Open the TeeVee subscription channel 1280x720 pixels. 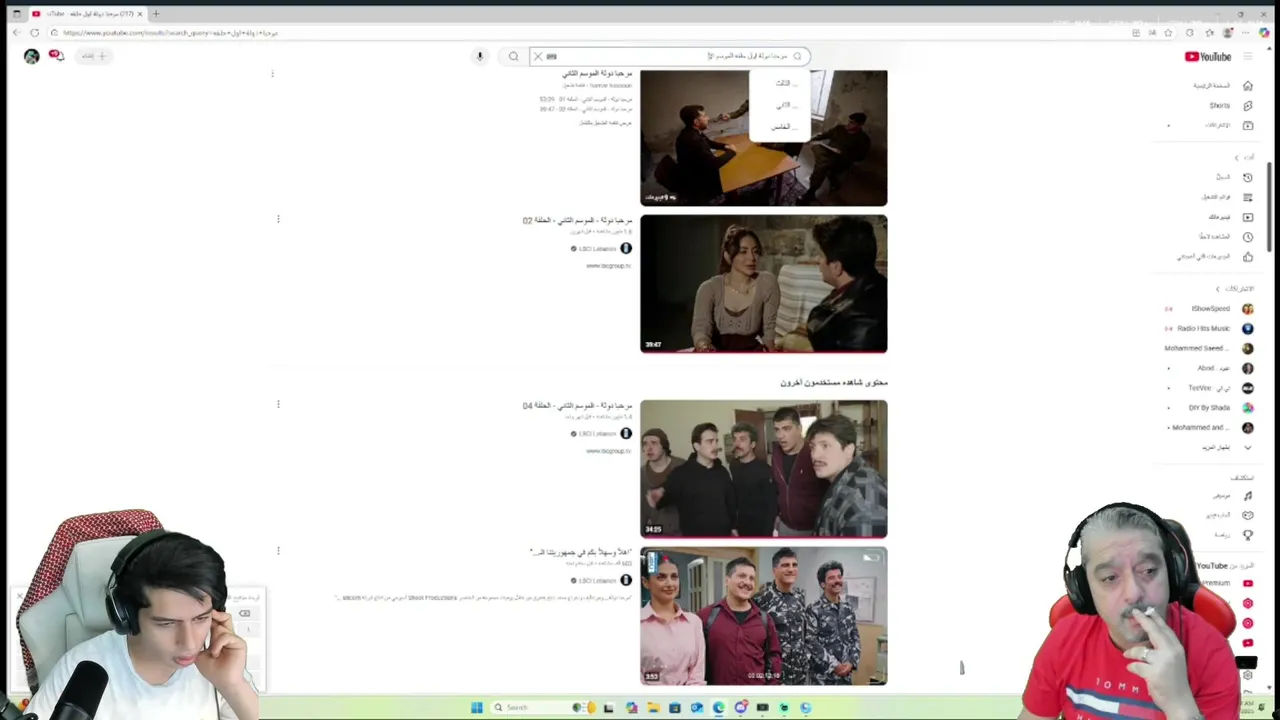pyautogui.click(x=1210, y=388)
